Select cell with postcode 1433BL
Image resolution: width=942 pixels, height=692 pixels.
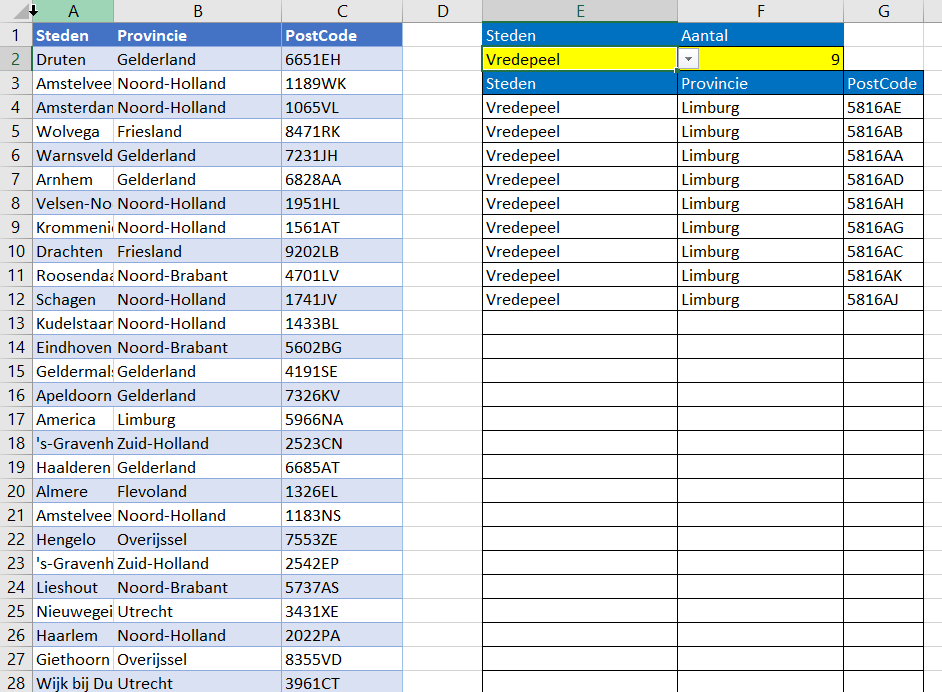342,323
